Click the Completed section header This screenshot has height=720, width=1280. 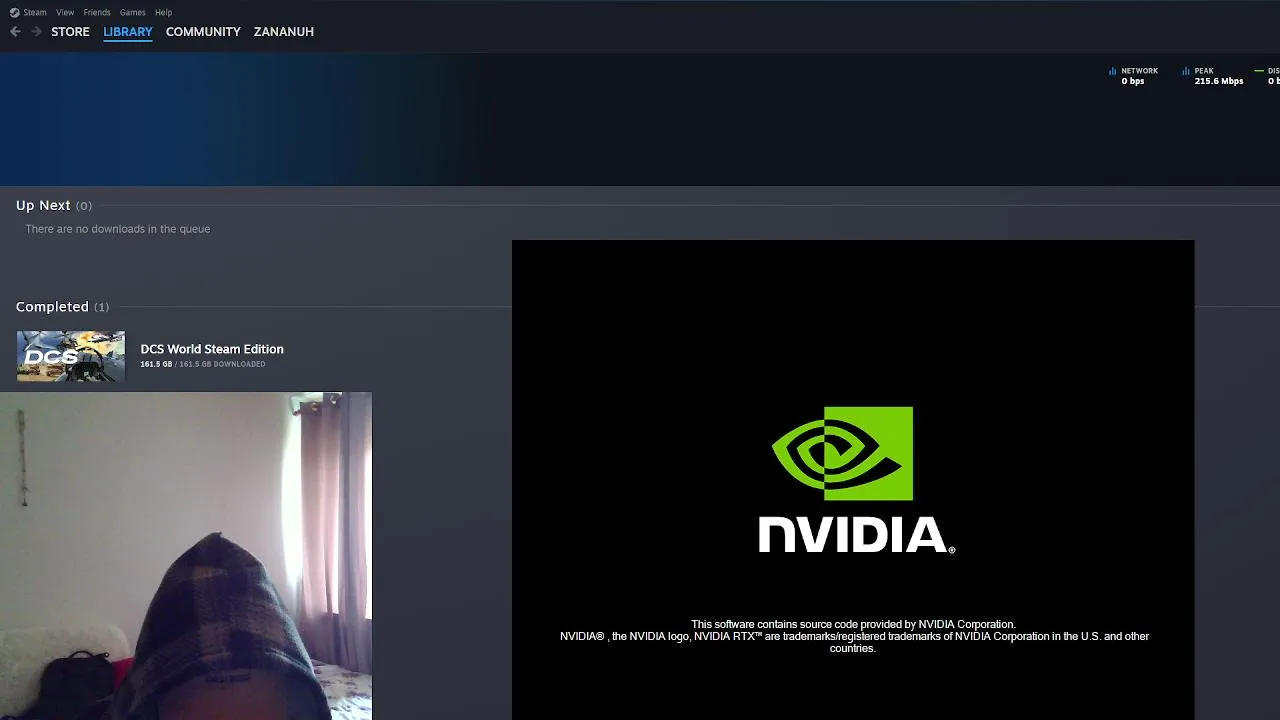pos(62,306)
